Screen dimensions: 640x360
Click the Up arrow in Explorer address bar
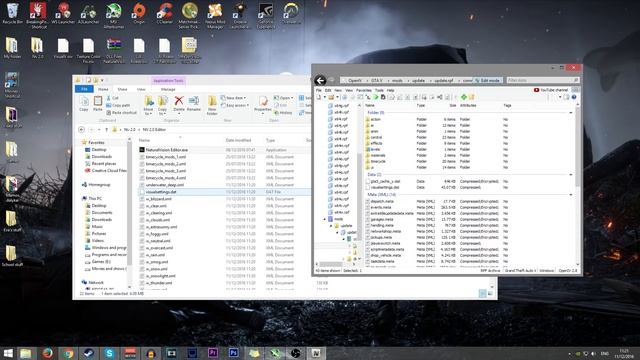point(107,130)
